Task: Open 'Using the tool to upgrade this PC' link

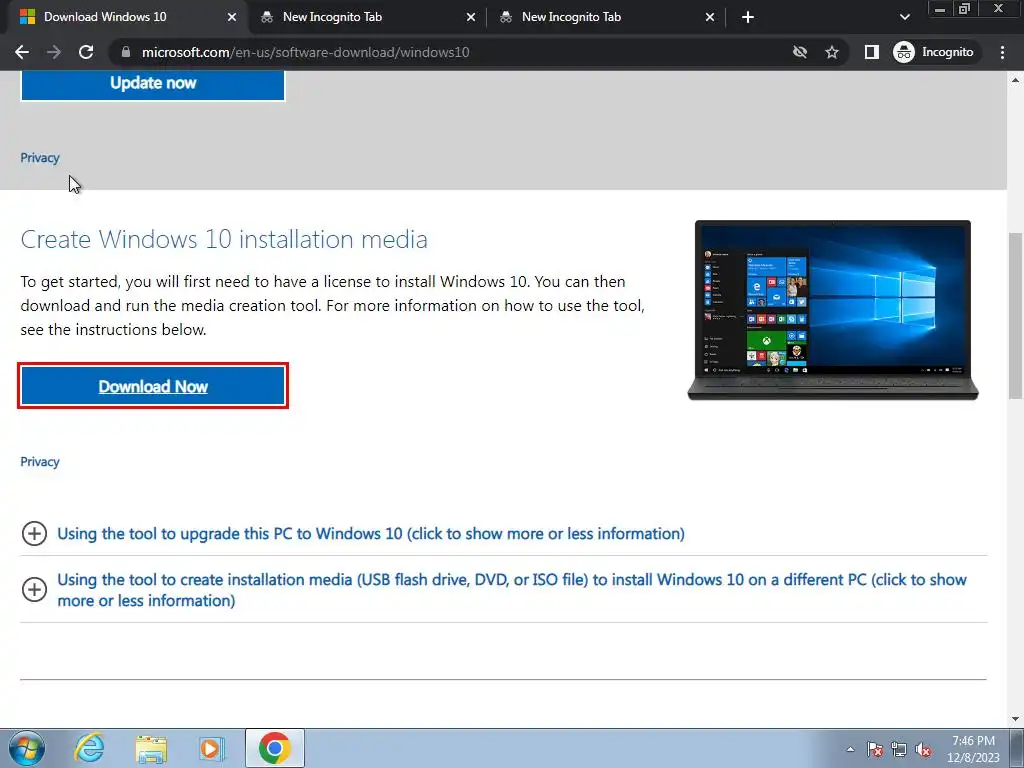Action: 371,534
